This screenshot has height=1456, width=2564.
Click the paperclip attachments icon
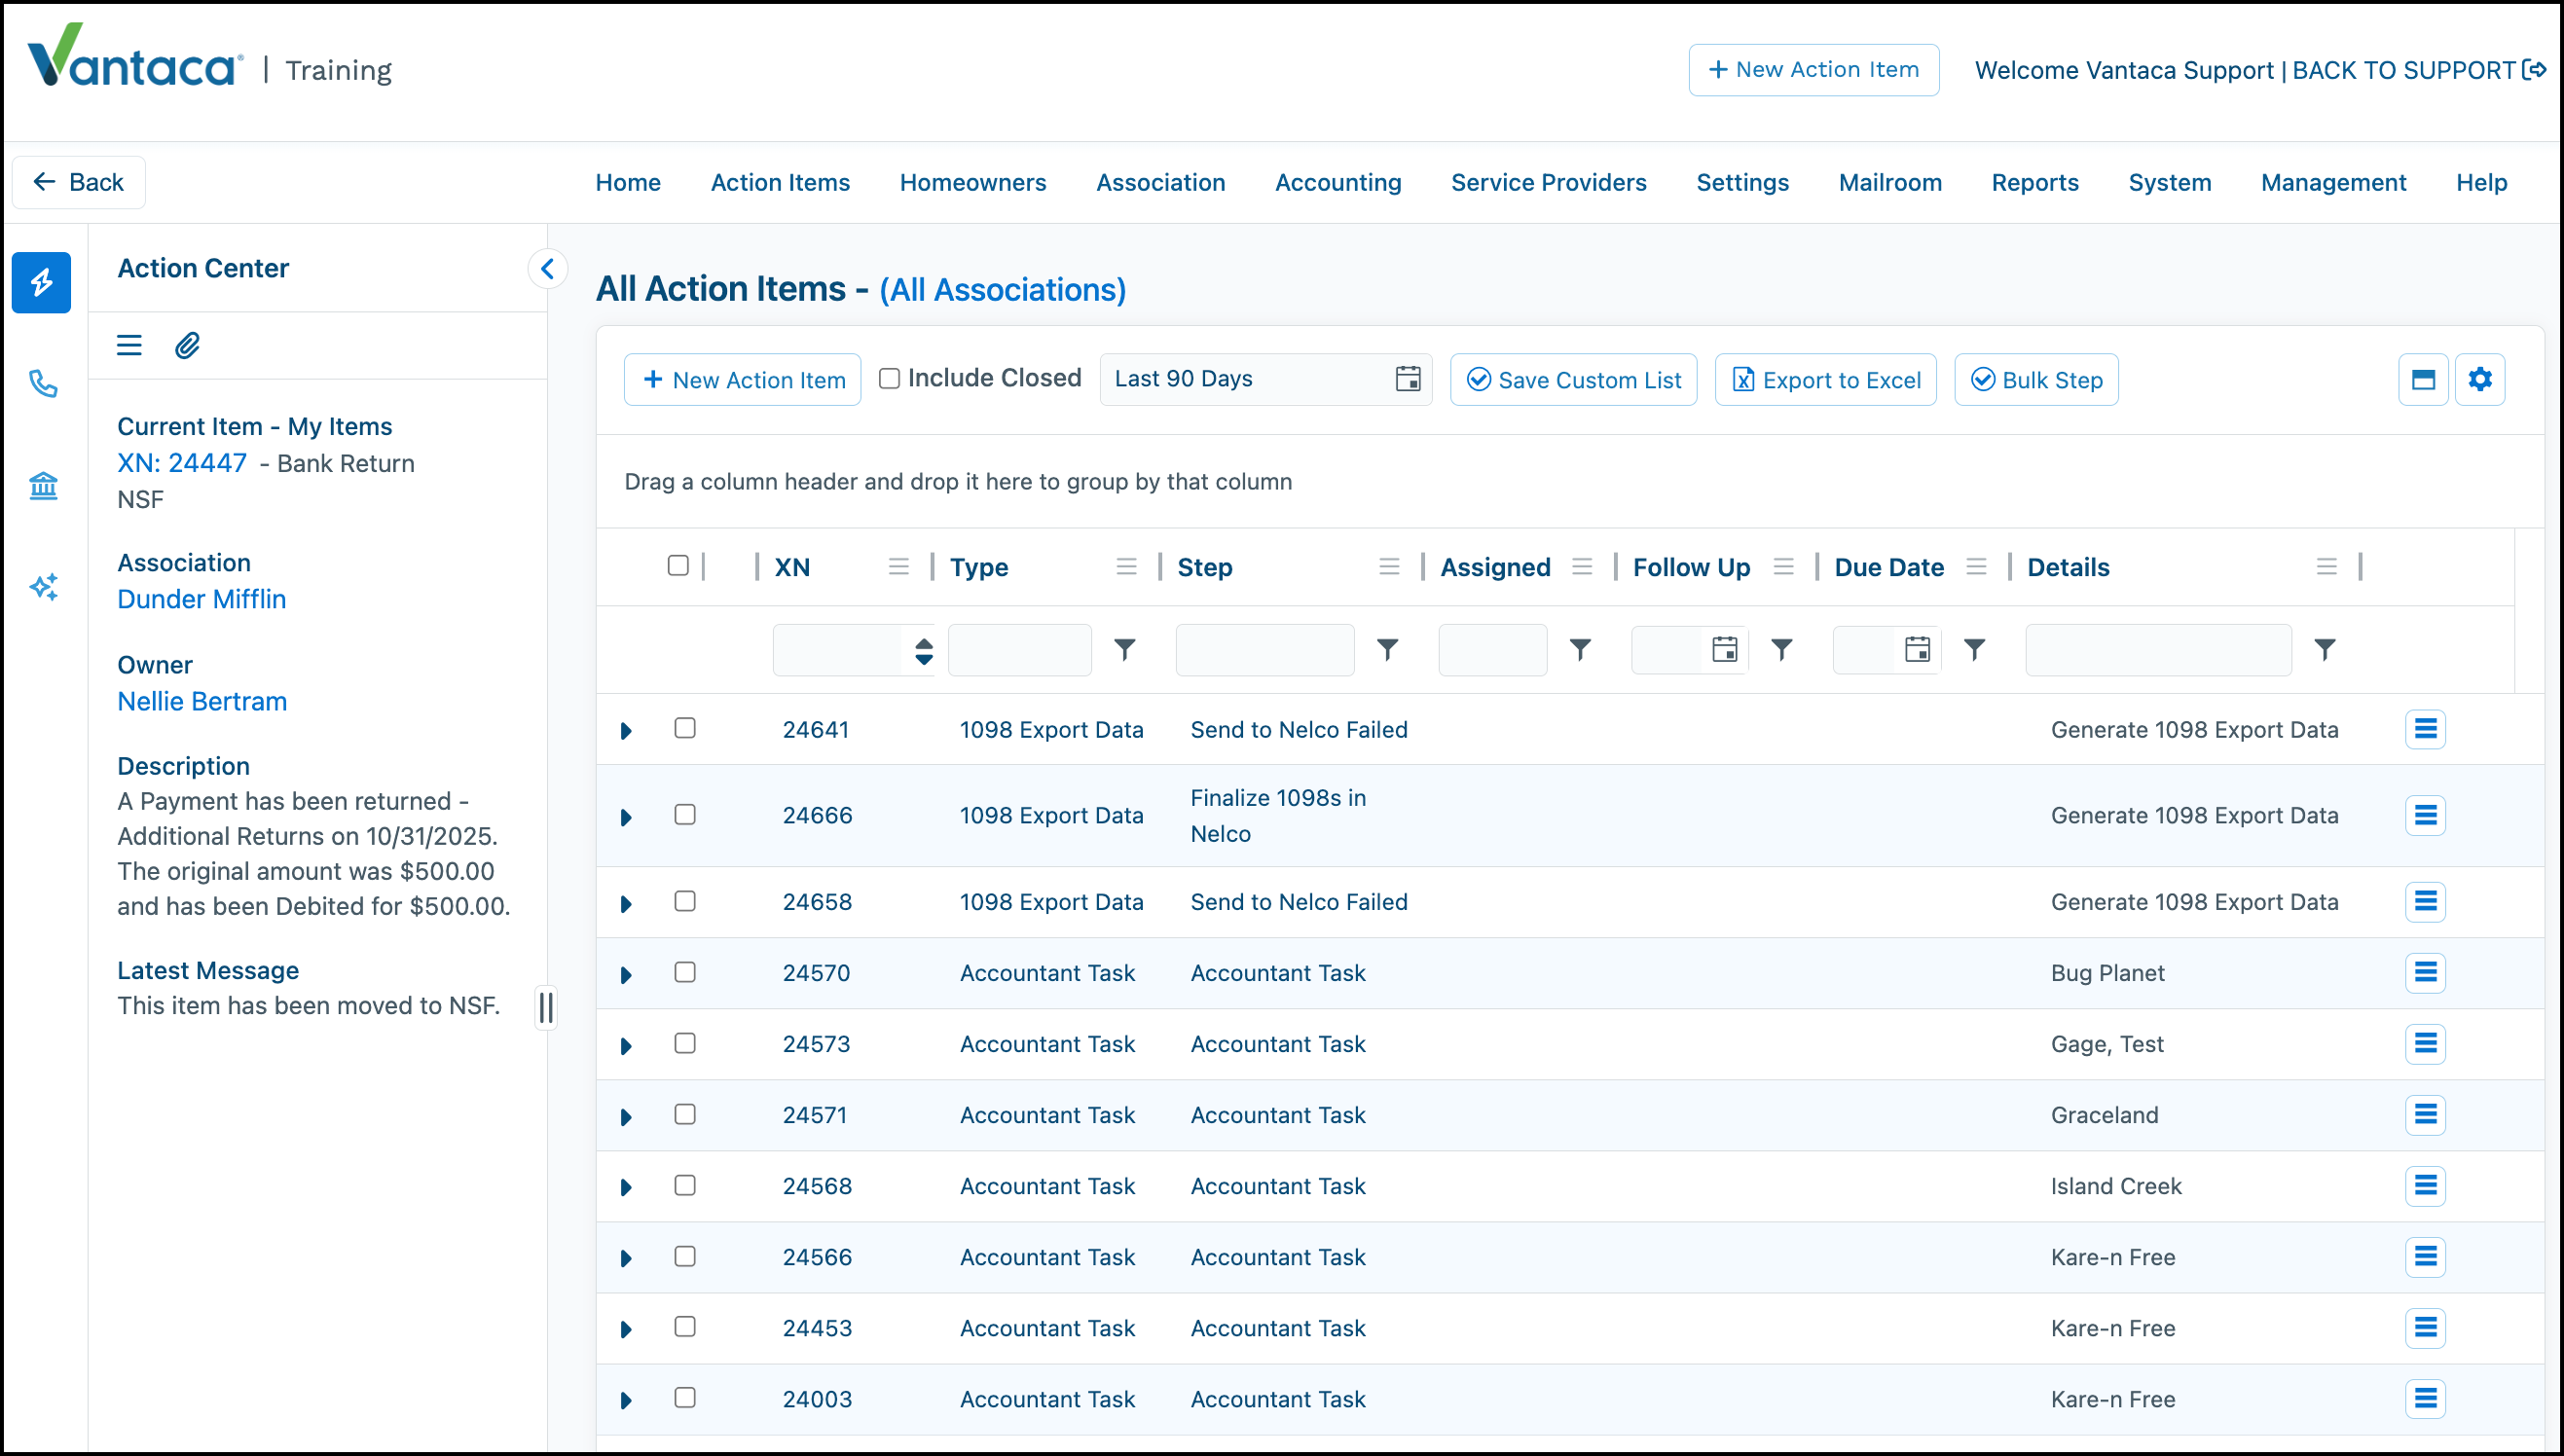click(187, 346)
